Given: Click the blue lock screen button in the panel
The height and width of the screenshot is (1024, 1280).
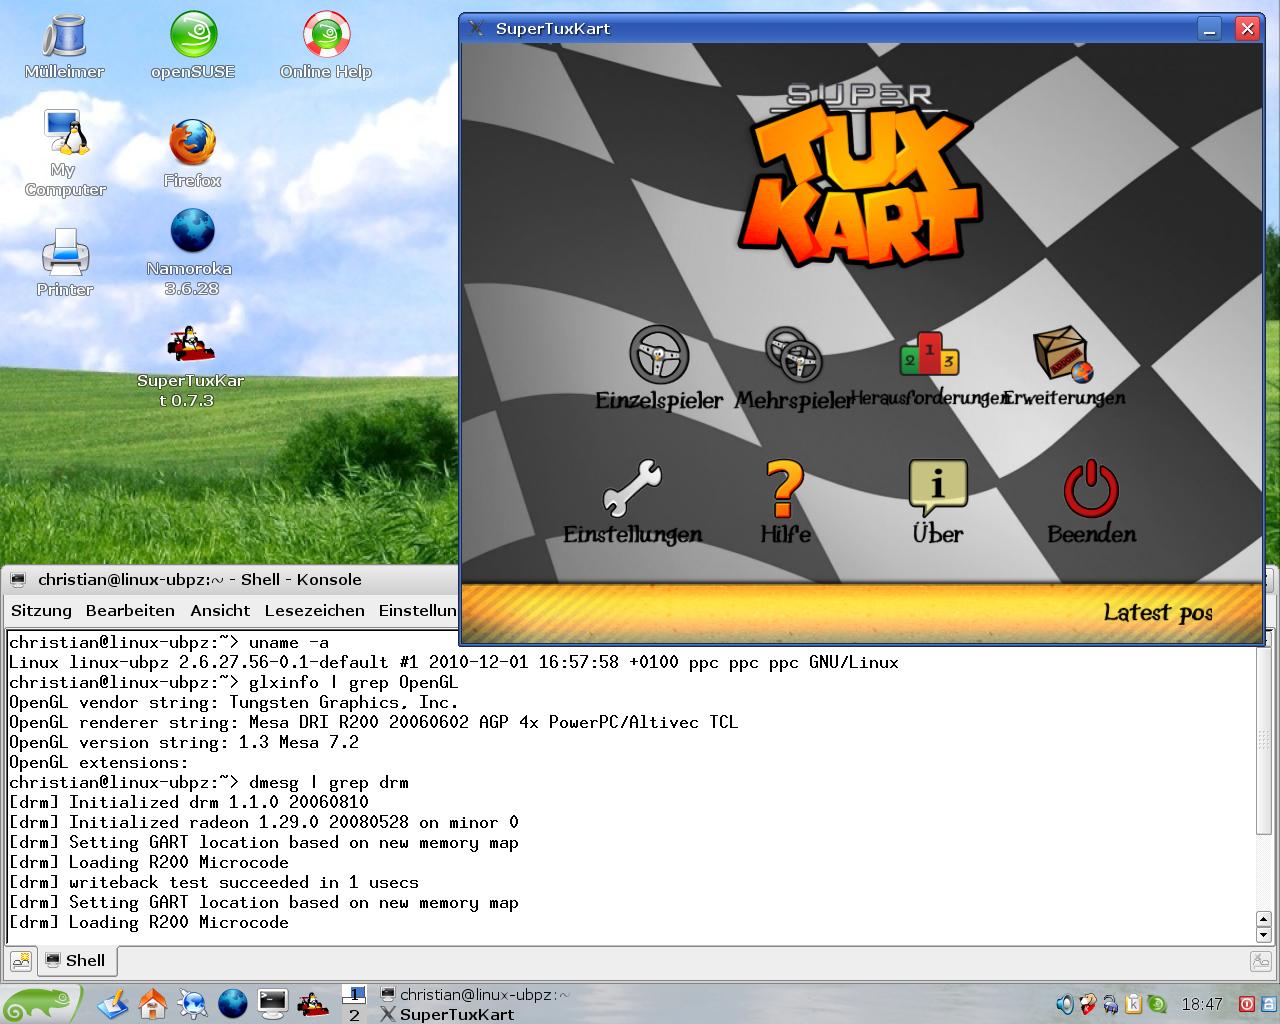Looking at the screenshot, I should click(x=1269, y=1004).
